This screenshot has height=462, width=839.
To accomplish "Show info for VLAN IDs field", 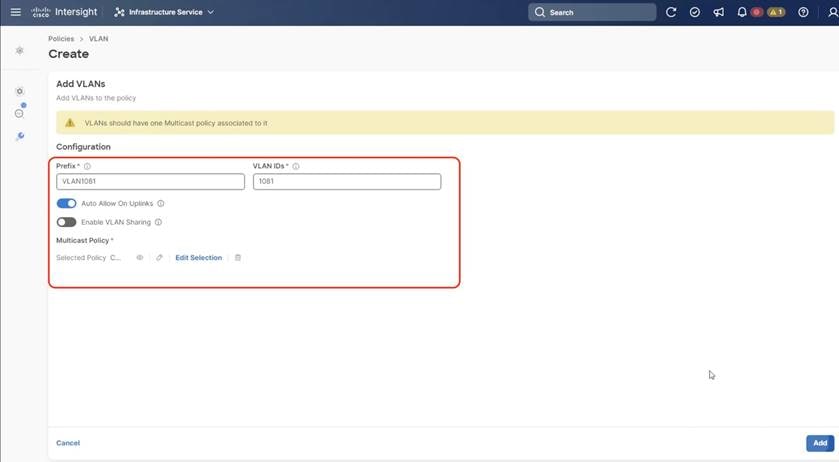I will pos(296,166).
